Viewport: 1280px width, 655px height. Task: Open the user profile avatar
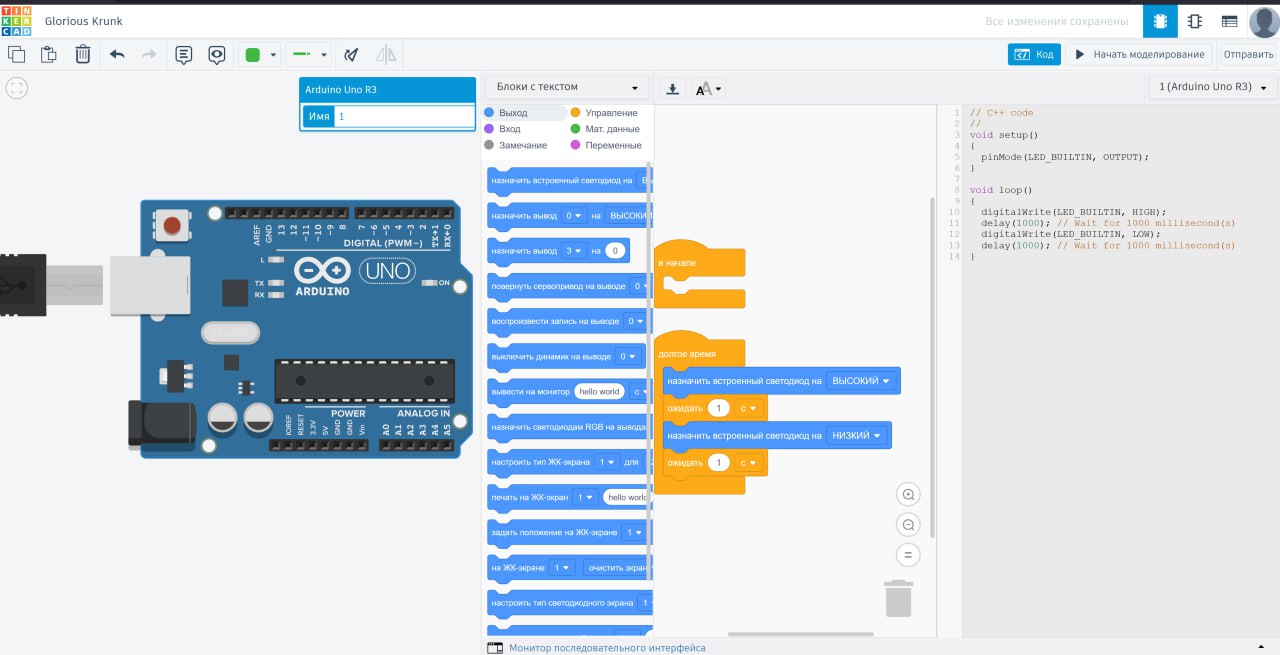pyautogui.click(x=1264, y=21)
